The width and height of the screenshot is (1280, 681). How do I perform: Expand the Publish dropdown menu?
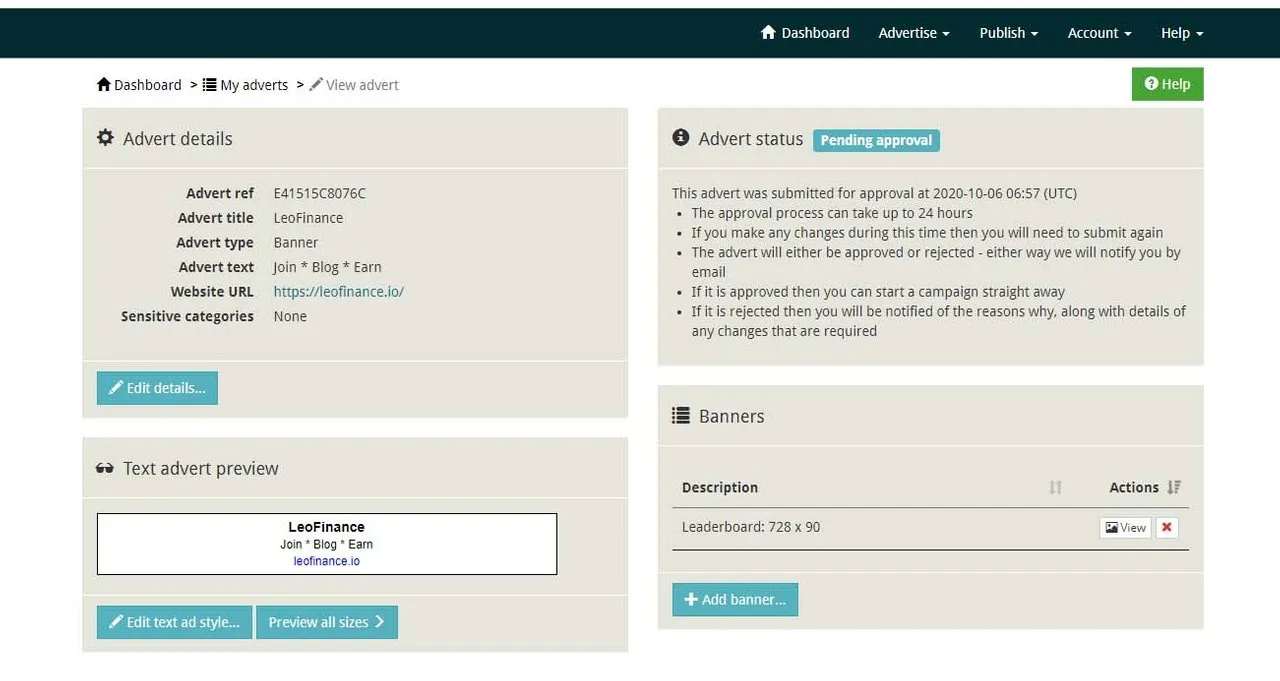pyautogui.click(x=1009, y=33)
